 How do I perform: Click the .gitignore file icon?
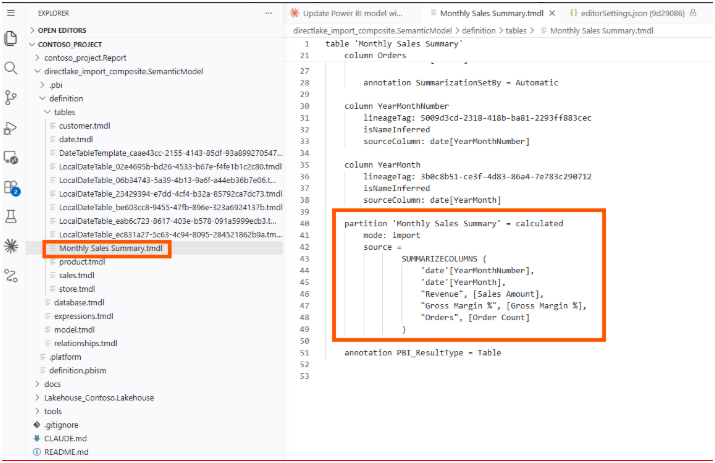pos(37,425)
